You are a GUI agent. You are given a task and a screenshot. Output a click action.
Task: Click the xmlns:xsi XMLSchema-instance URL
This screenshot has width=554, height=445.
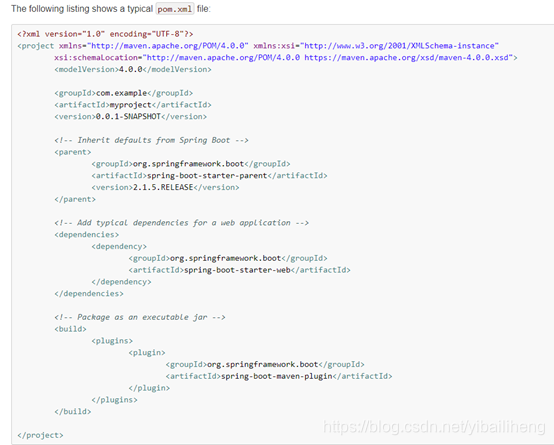(x=399, y=46)
